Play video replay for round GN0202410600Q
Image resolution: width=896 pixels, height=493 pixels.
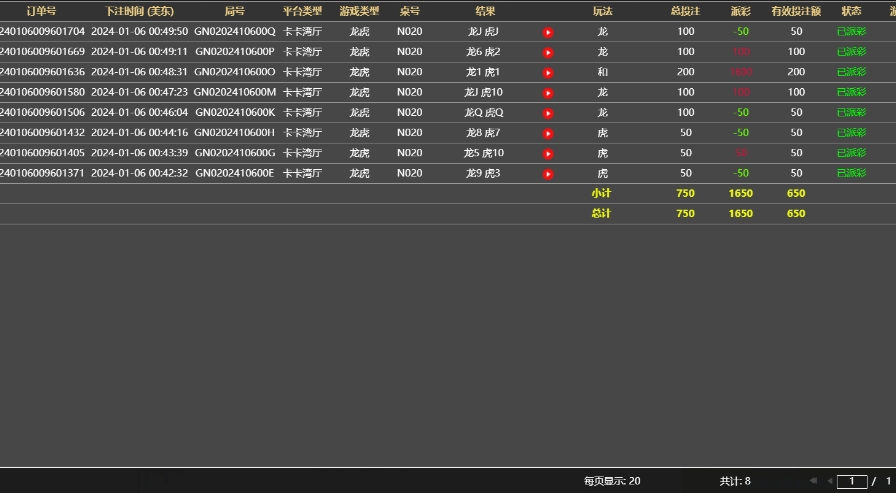pos(548,33)
